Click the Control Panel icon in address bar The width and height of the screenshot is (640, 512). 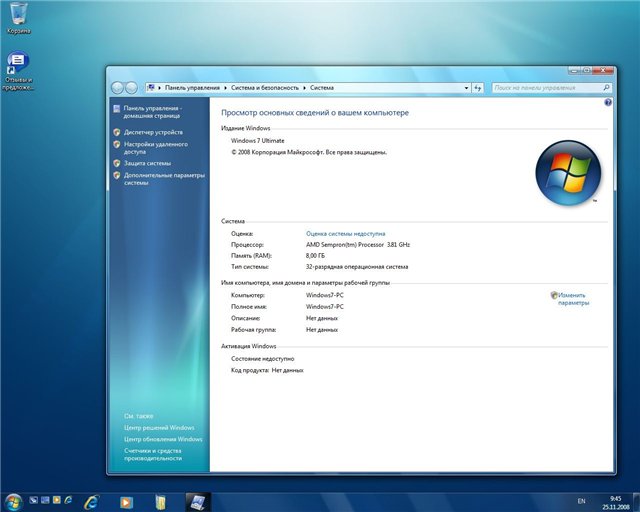[x=151, y=87]
